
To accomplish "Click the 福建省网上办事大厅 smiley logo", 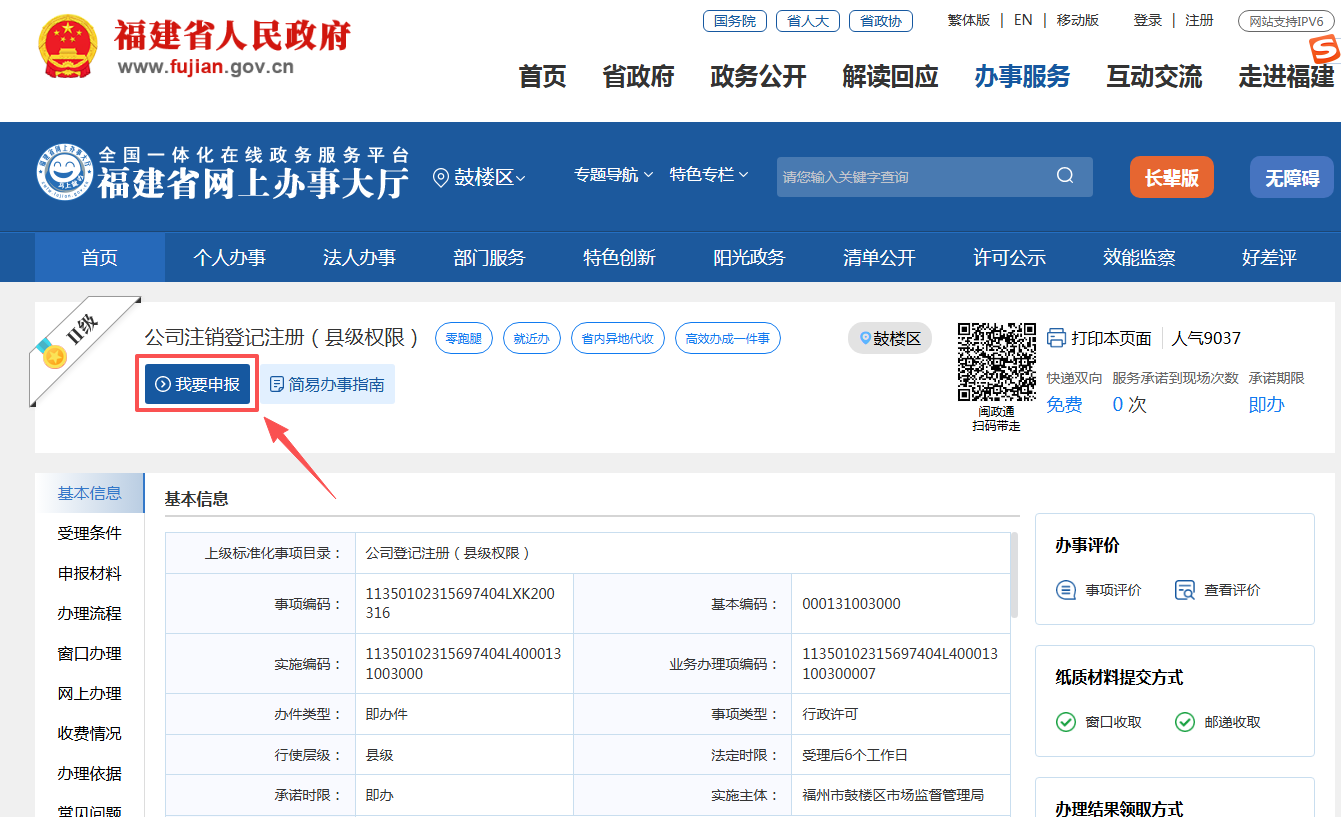I will (x=64, y=173).
